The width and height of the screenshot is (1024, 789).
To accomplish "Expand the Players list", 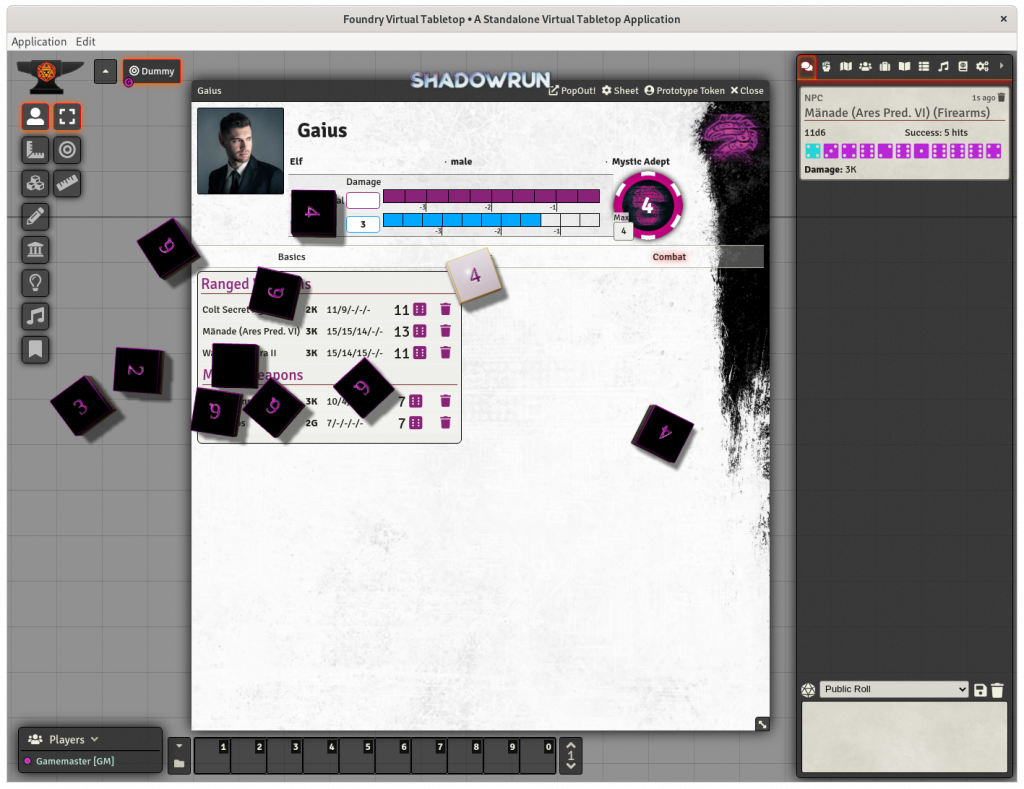I will coord(63,739).
